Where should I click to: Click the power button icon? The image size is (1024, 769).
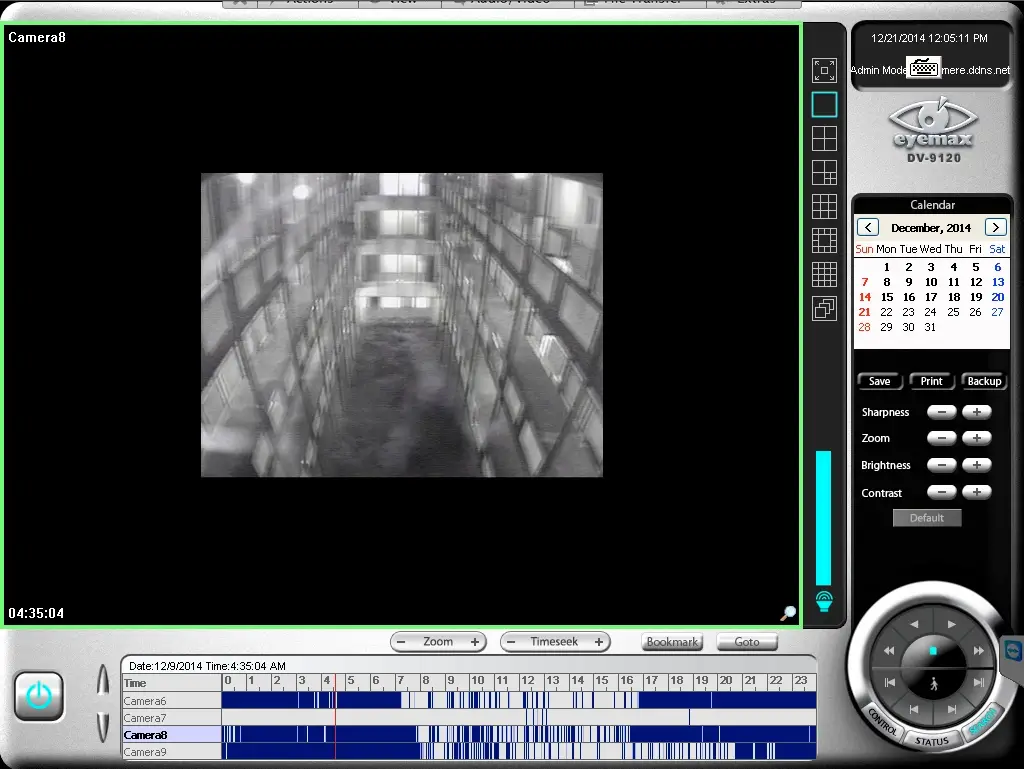pyautogui.click(x=39, y=696)
